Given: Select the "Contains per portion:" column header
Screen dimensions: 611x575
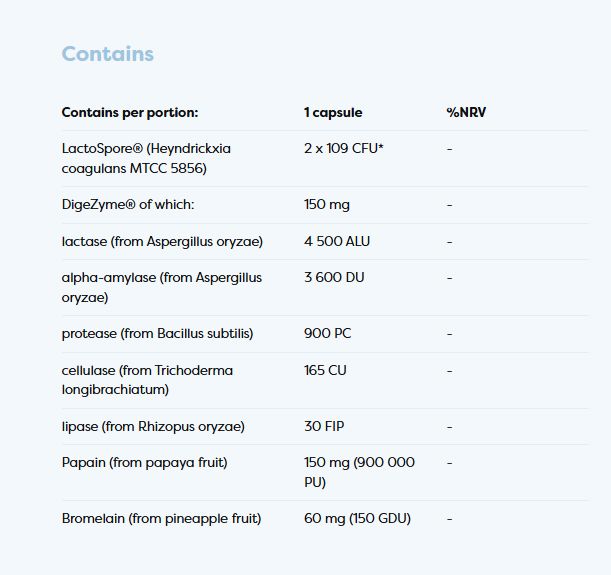Looking at the screenshot, I should (130, 112).
